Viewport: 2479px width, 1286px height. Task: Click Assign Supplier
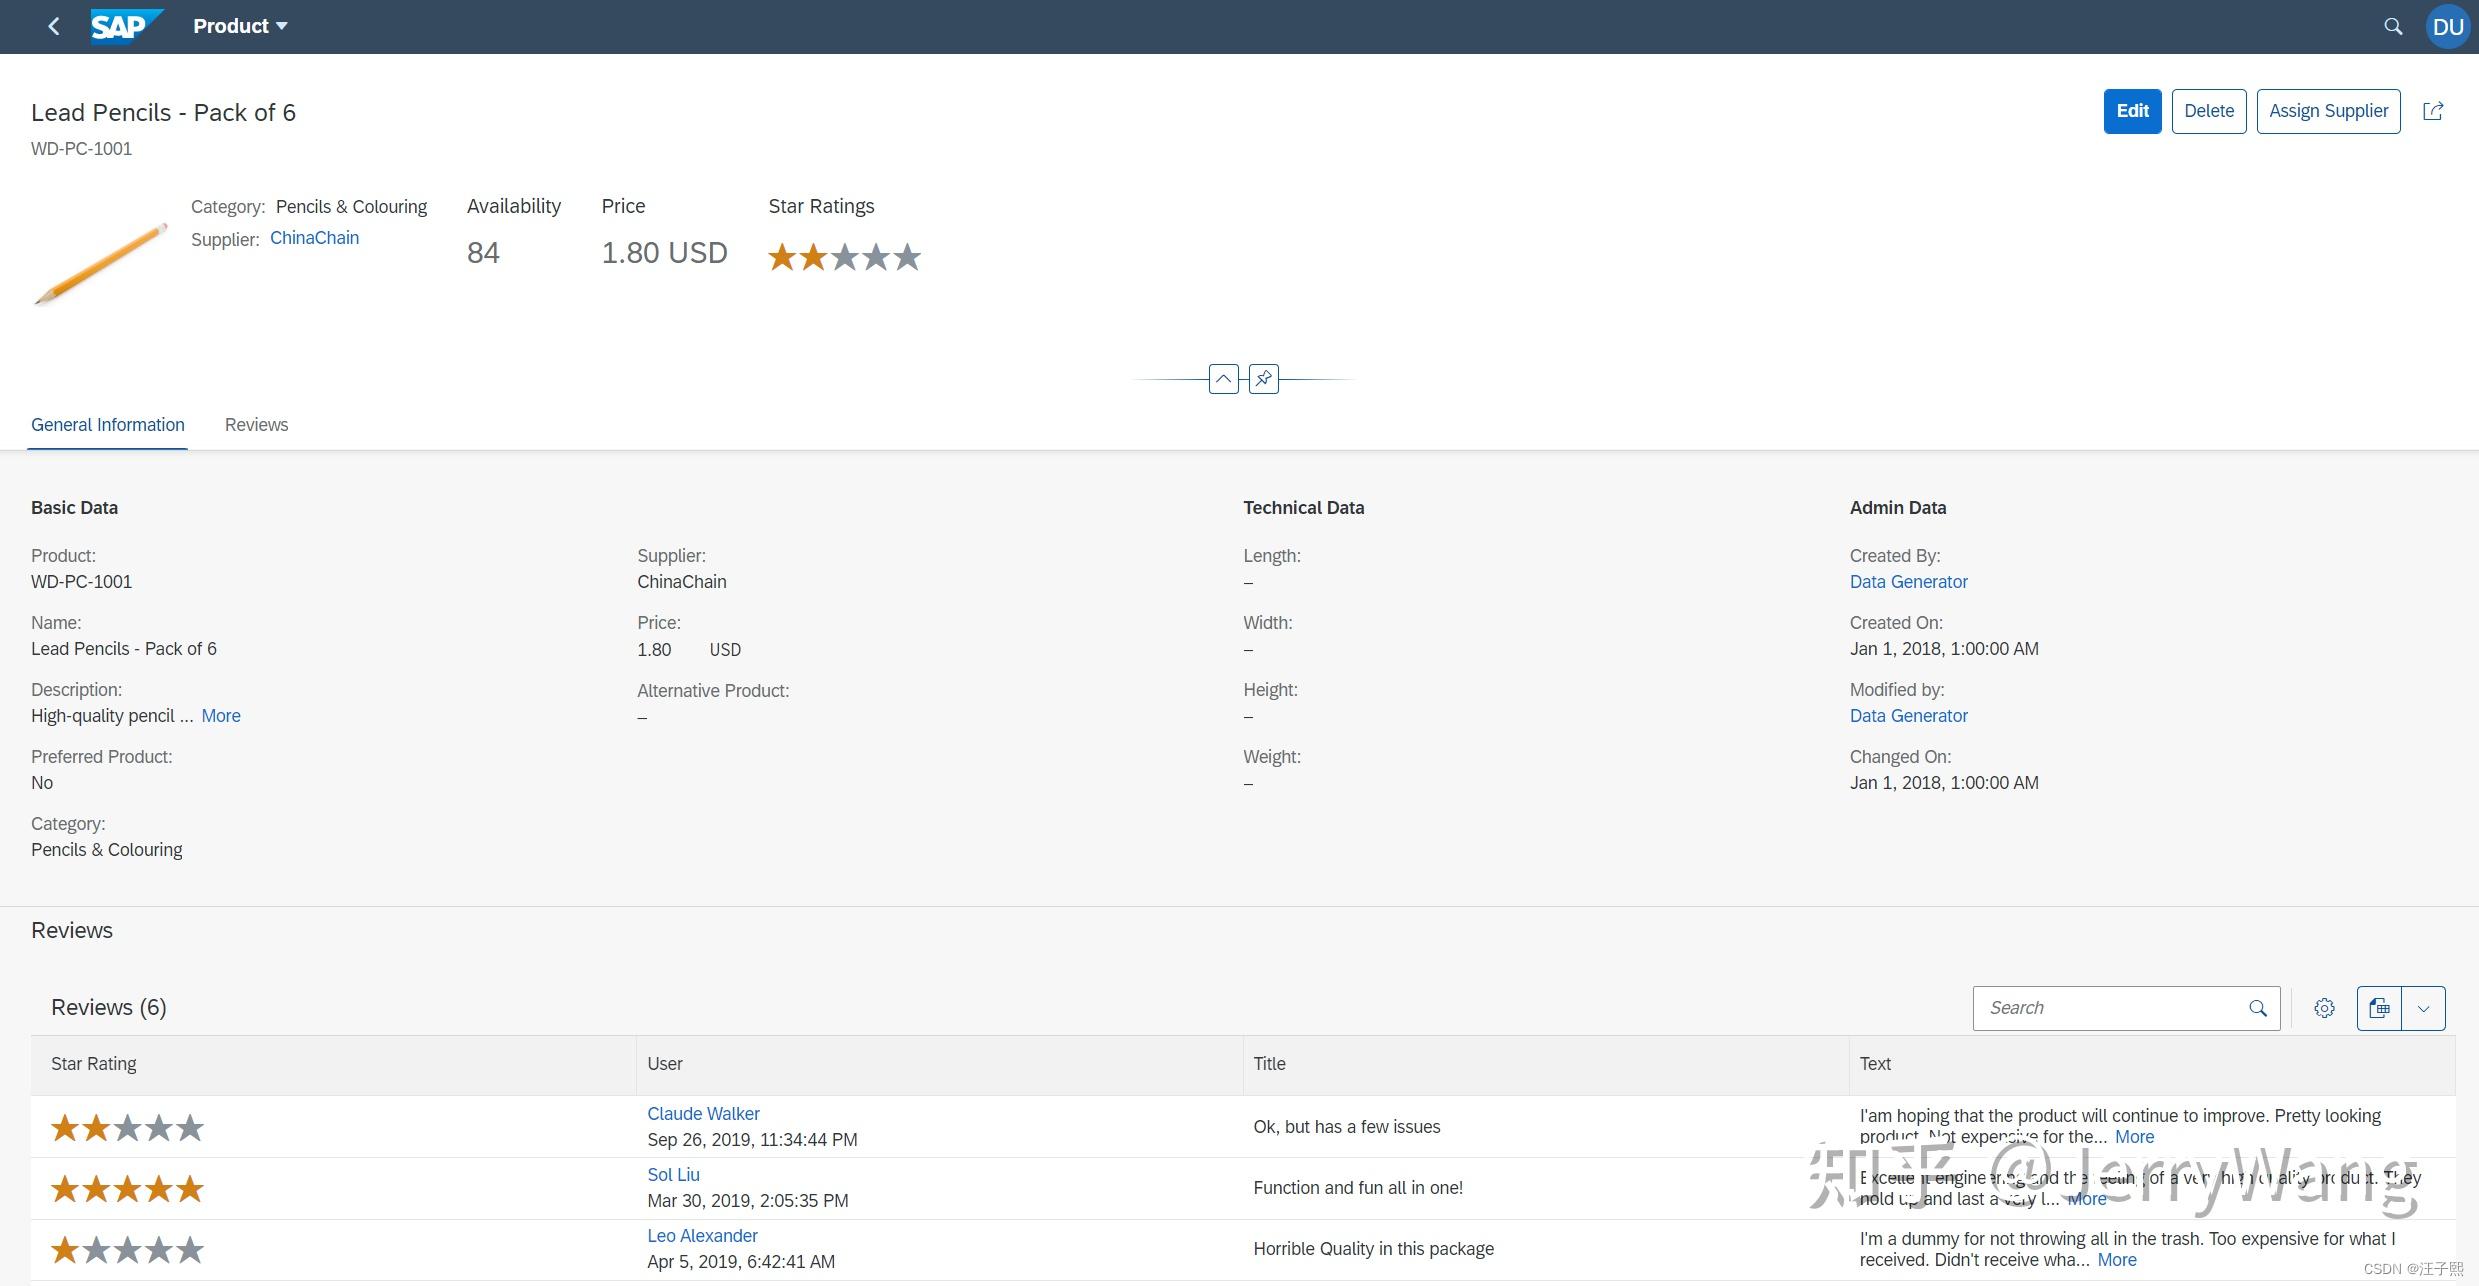pyautogui.click(x=2328, y=110)
